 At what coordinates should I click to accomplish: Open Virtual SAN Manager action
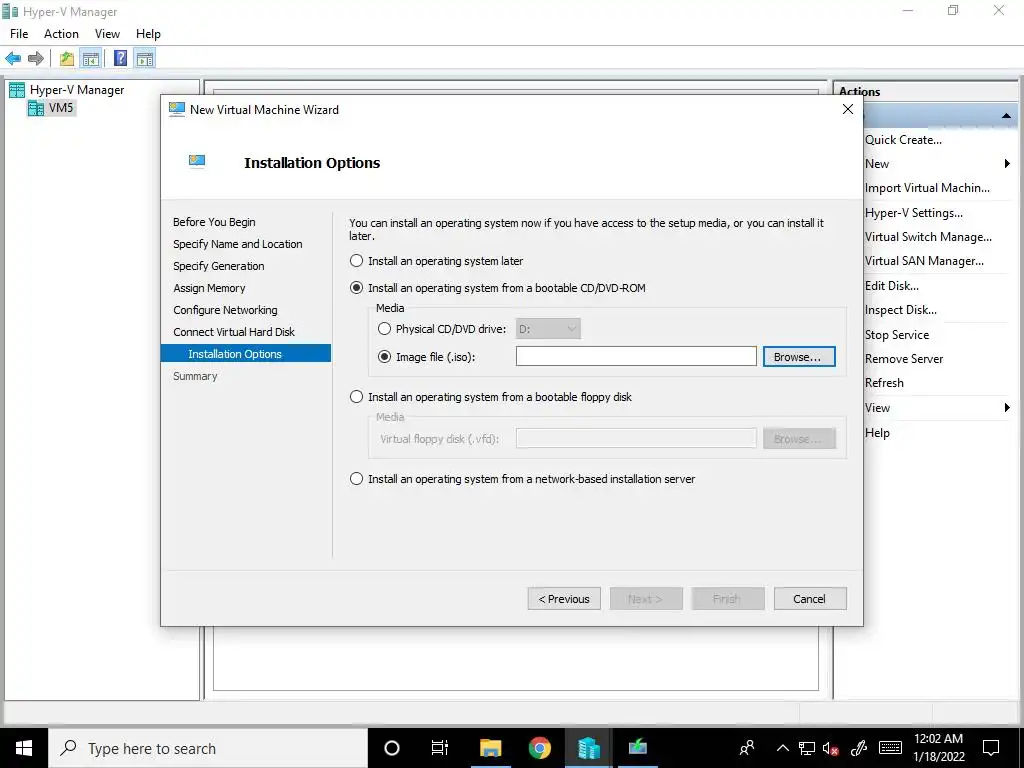tap(924, 261)
